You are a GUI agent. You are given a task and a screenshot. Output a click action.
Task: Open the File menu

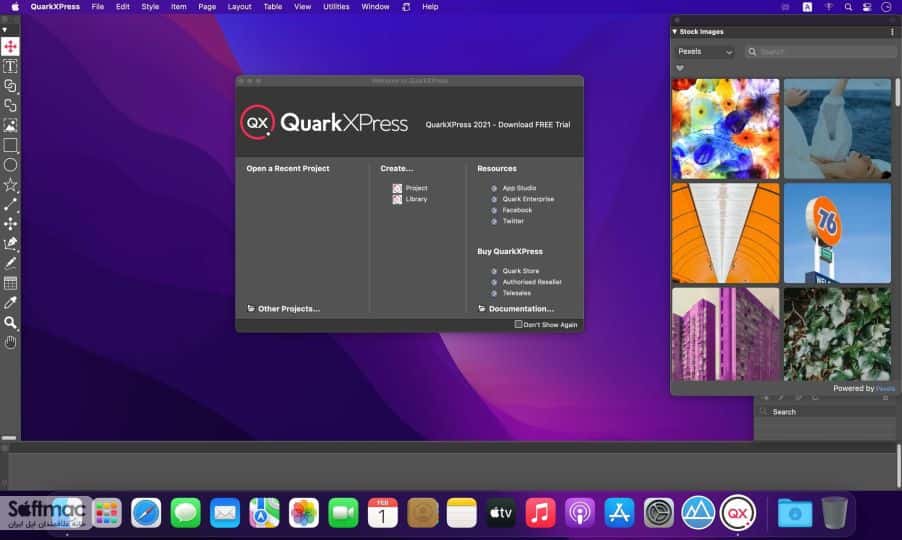click(x=98, y=7)
